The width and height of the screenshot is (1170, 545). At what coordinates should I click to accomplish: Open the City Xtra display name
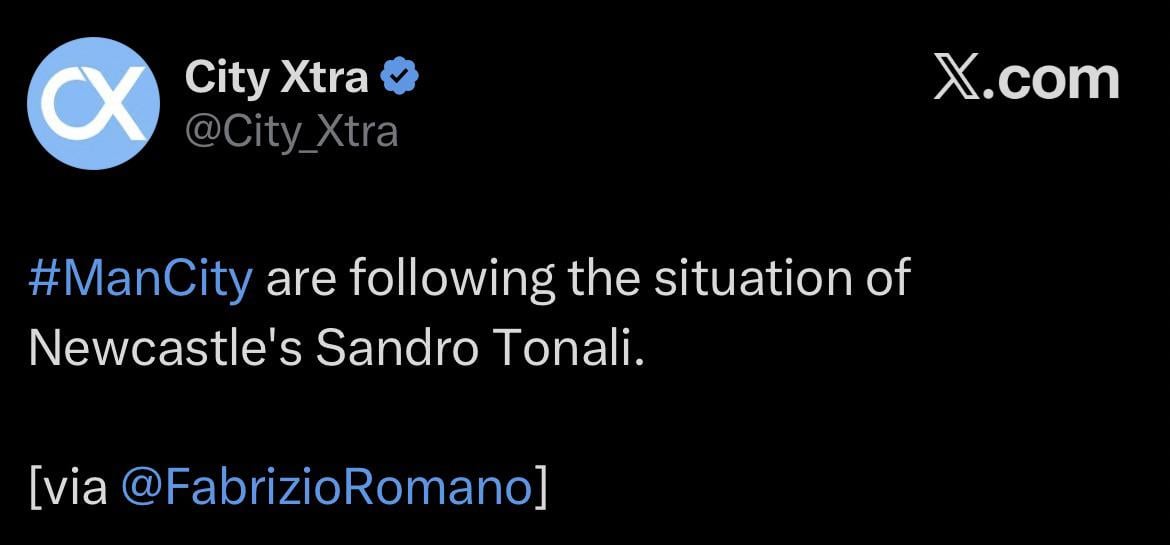pyautogui.click(x=276, y=78)
